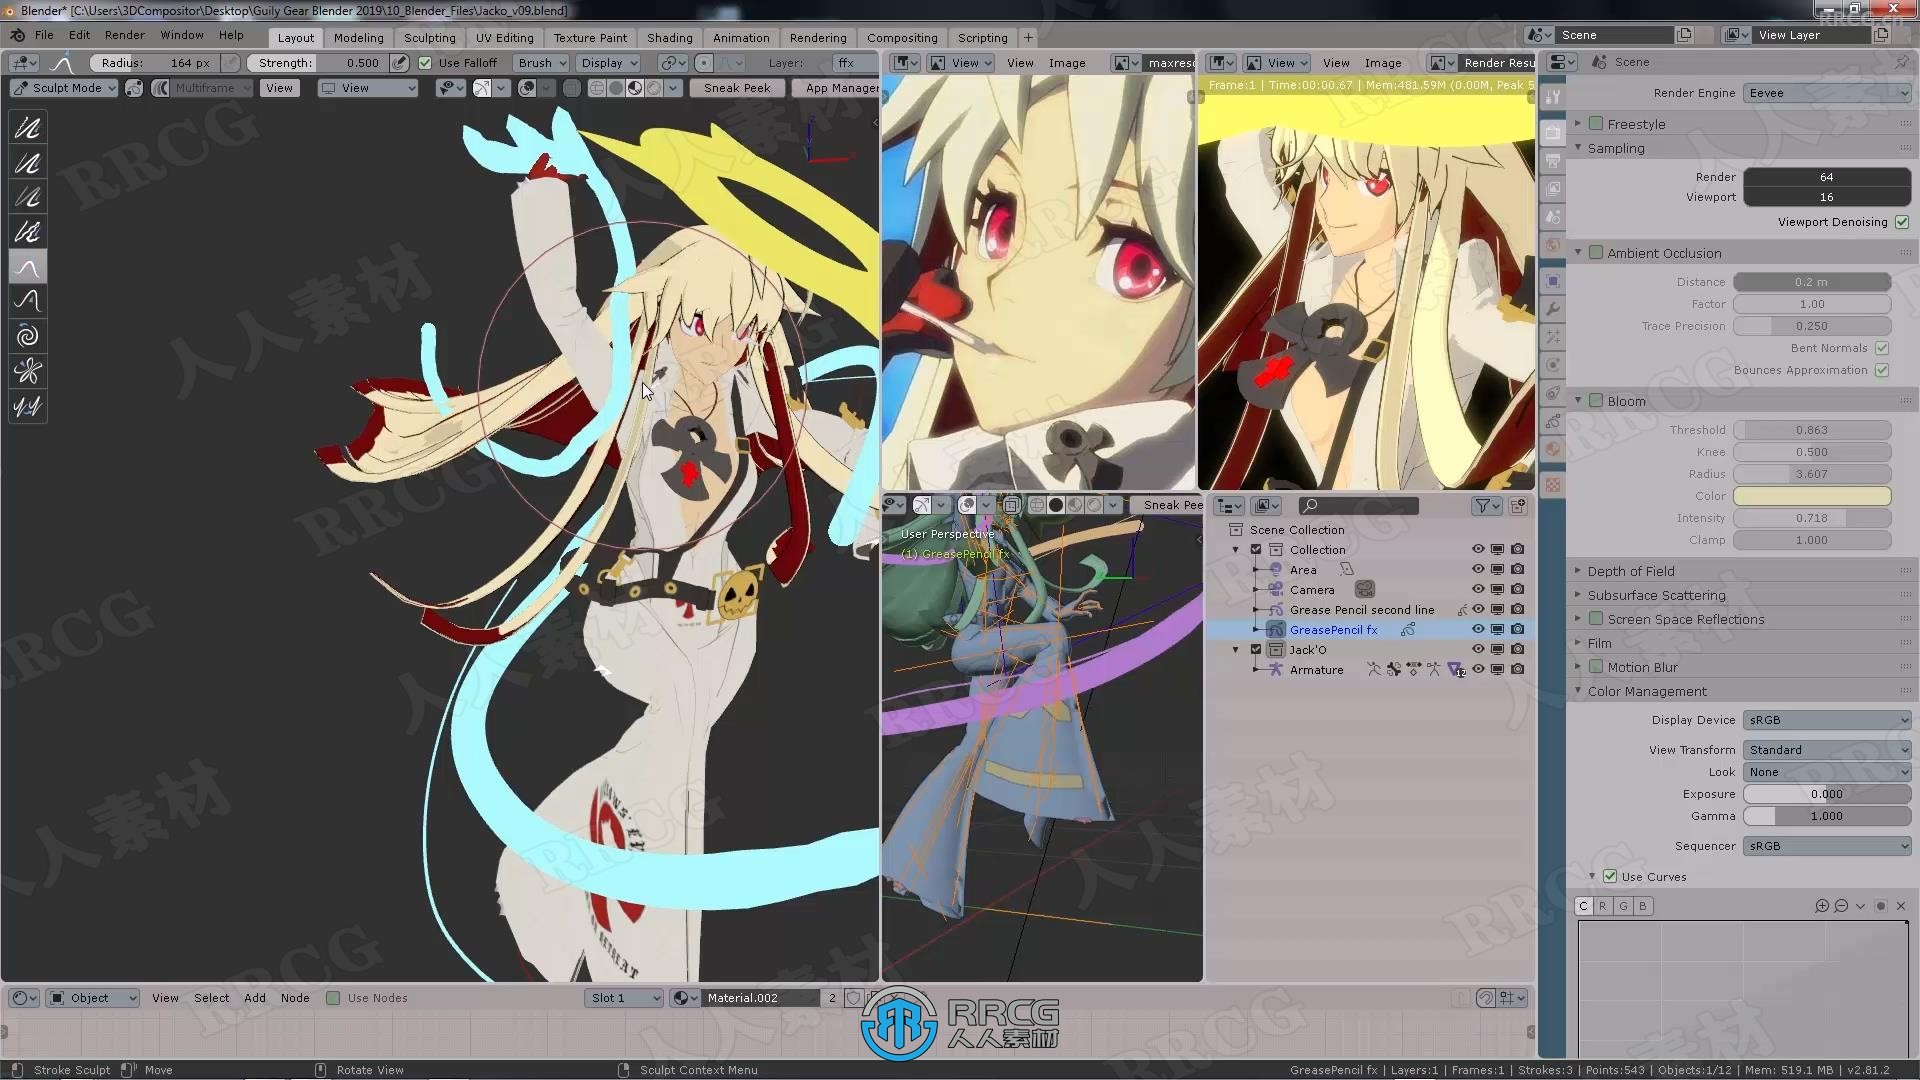Select the Randomize stroke sculpt tool

pyautogui.click(x=28, y=232)
